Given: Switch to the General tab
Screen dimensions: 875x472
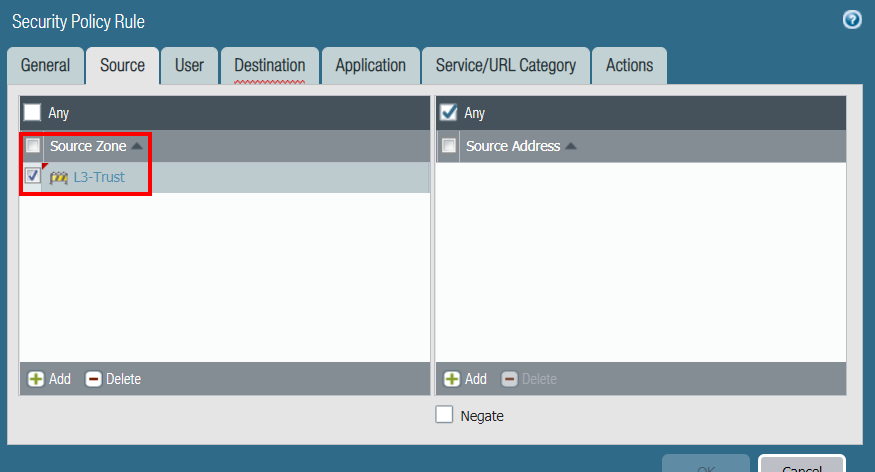Looking at the screenshot, I should coord(46,65).
